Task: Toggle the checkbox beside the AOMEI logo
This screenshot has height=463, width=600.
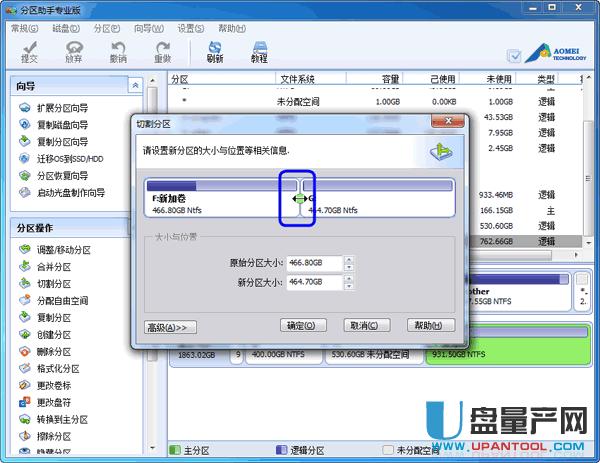Action: [x=514, y=57]
